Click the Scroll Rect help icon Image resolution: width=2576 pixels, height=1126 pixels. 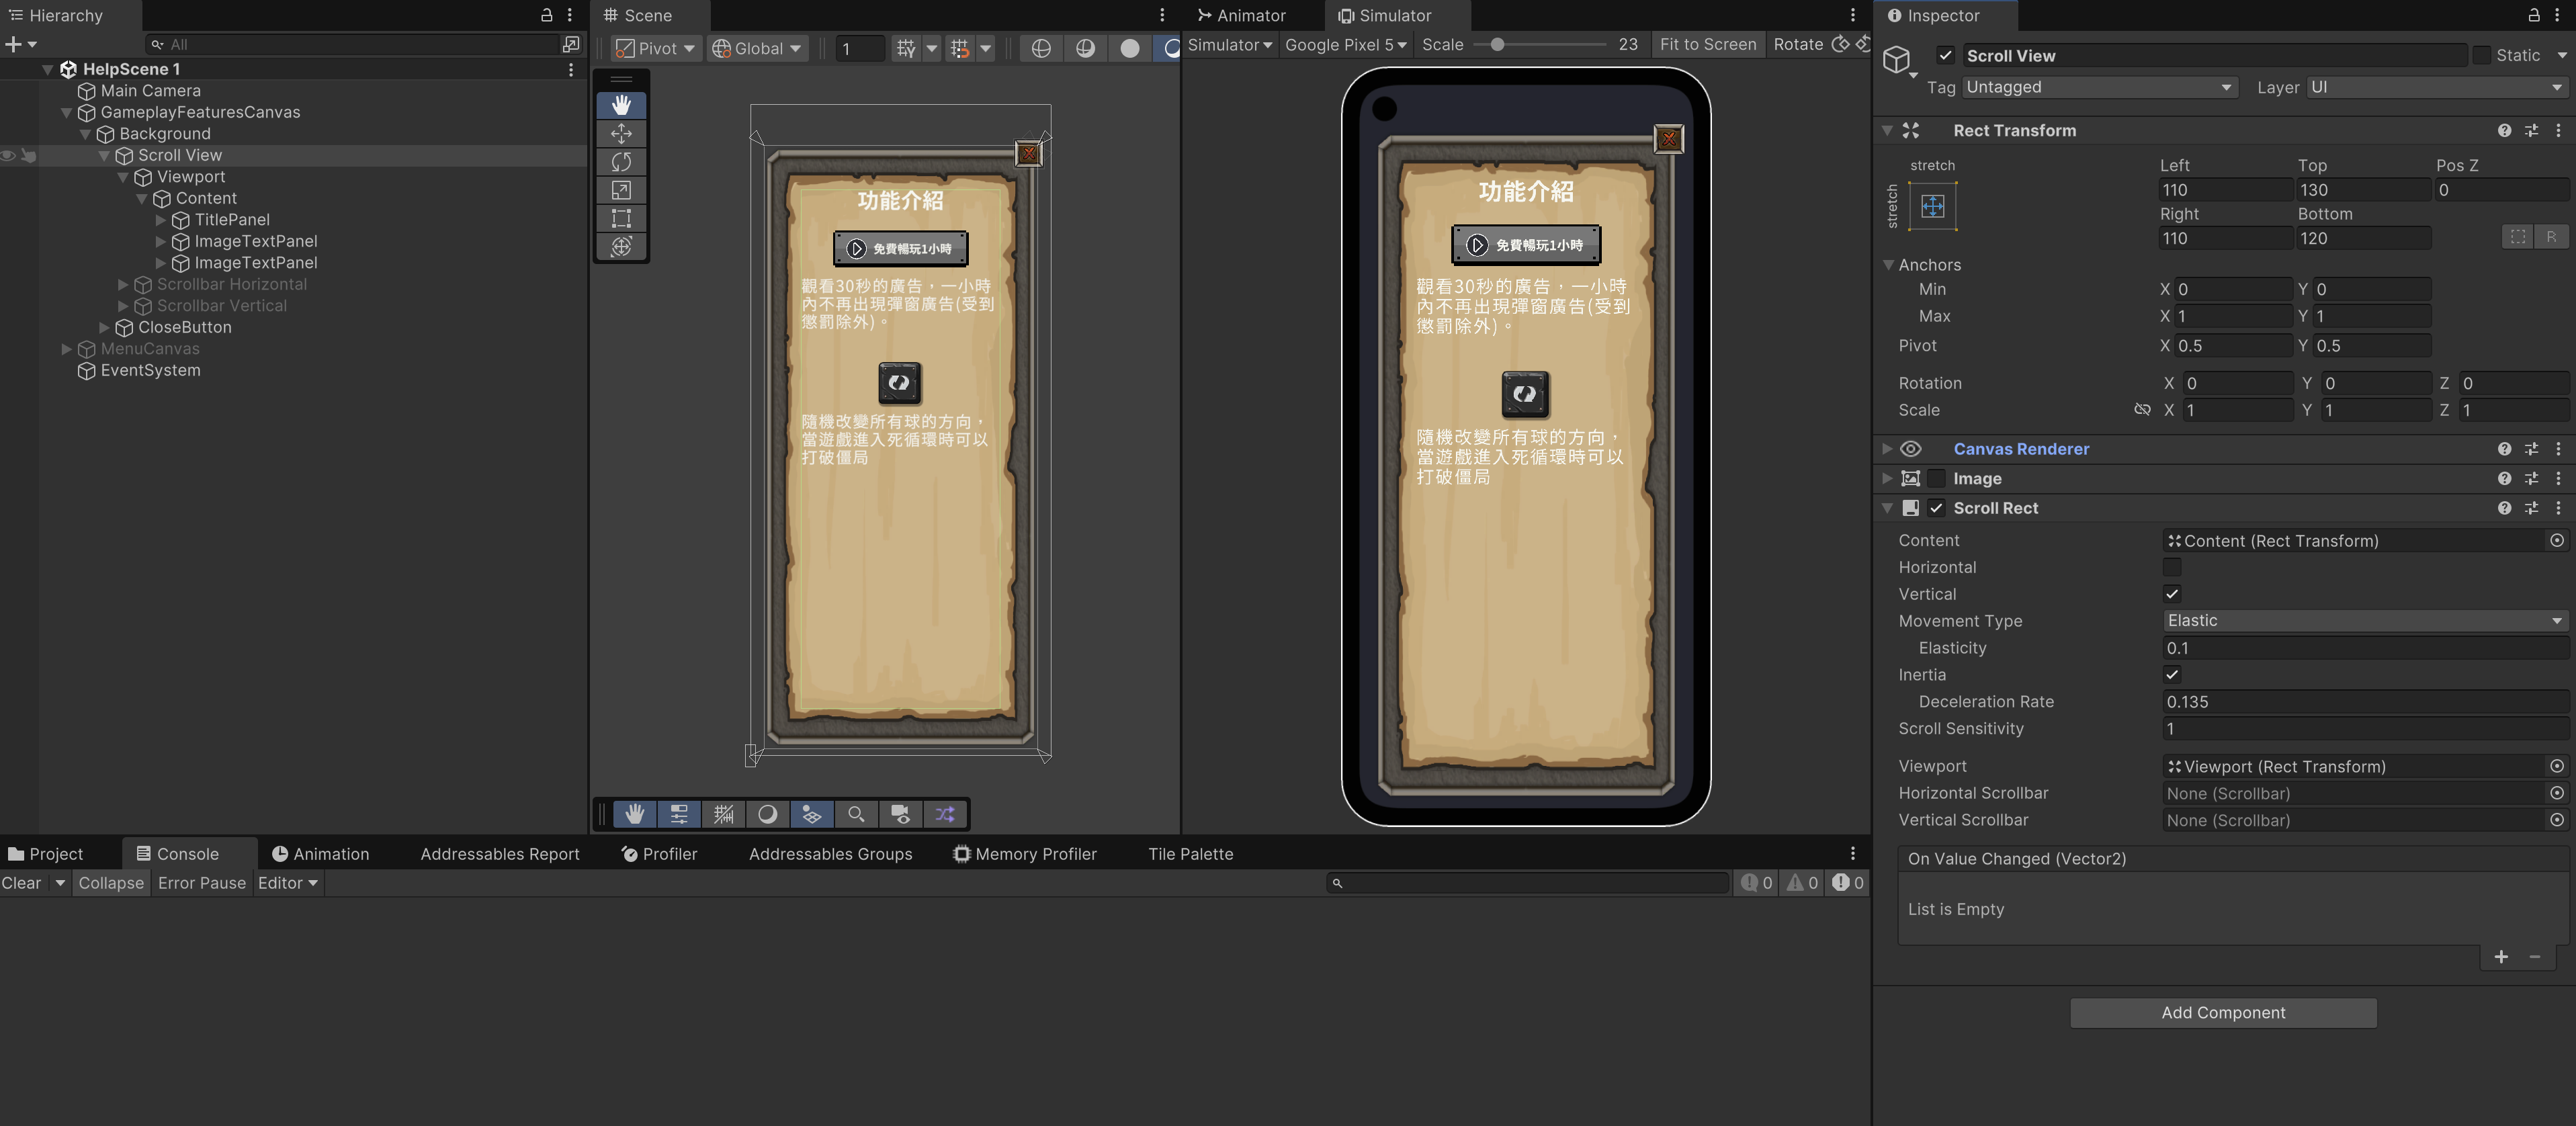click(2505, 508)
